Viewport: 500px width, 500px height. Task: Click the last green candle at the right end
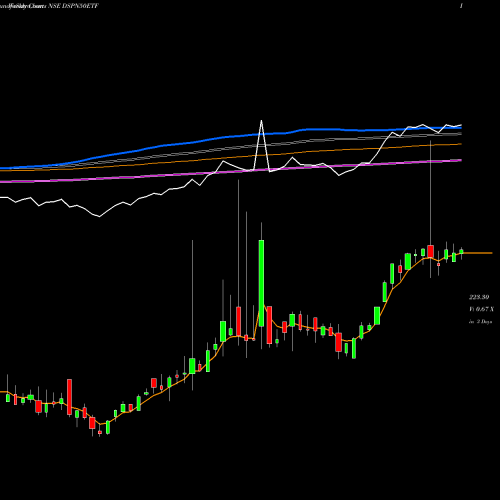click(461, 252)
